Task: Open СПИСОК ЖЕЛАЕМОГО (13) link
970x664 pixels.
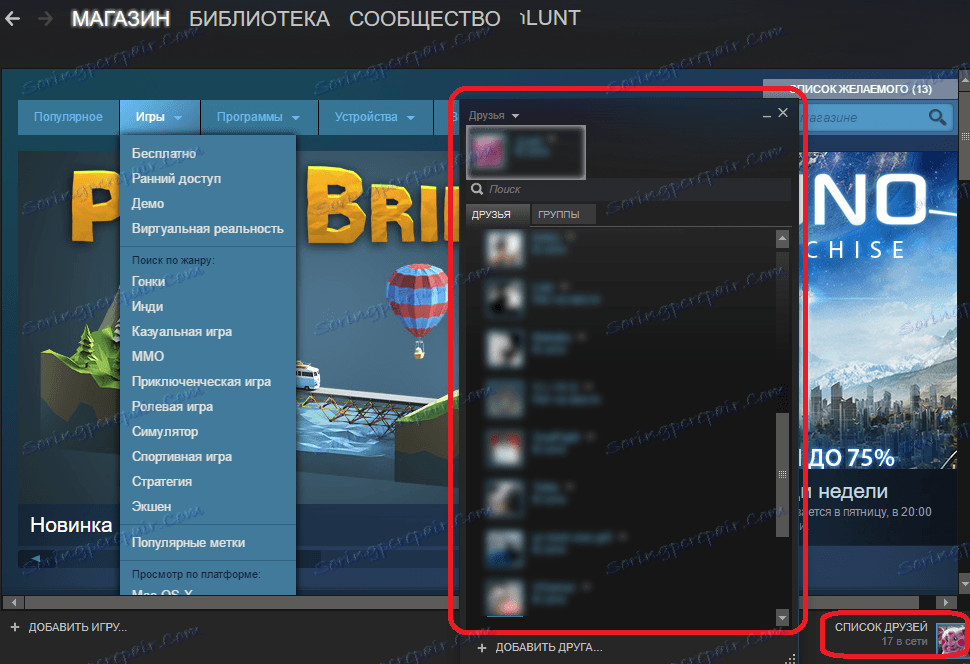Action: tap(860, 88)
